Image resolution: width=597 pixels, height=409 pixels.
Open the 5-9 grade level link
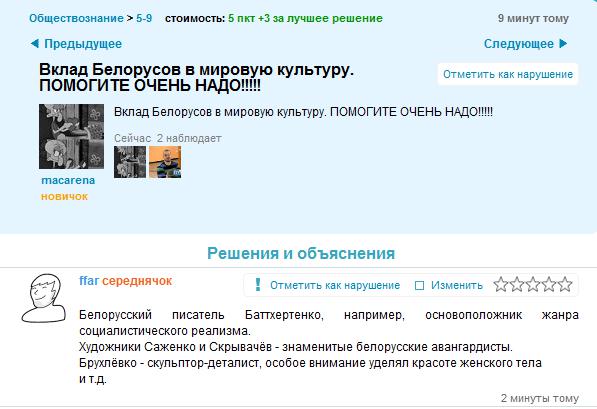click(x=144, y=18)
